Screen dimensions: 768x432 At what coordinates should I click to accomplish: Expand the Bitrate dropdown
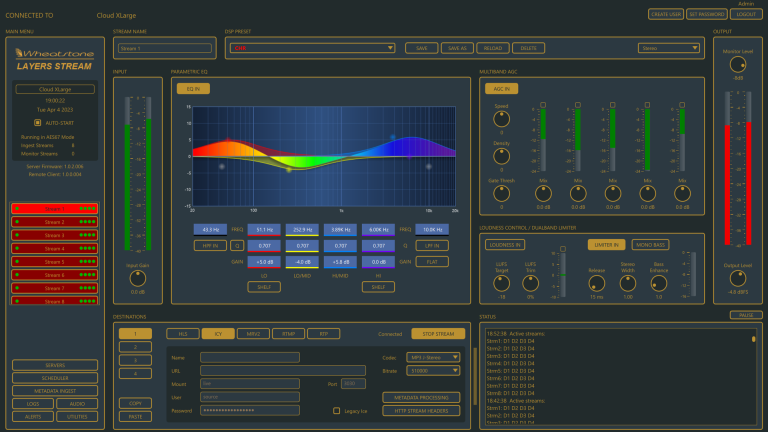pos(435,370)
